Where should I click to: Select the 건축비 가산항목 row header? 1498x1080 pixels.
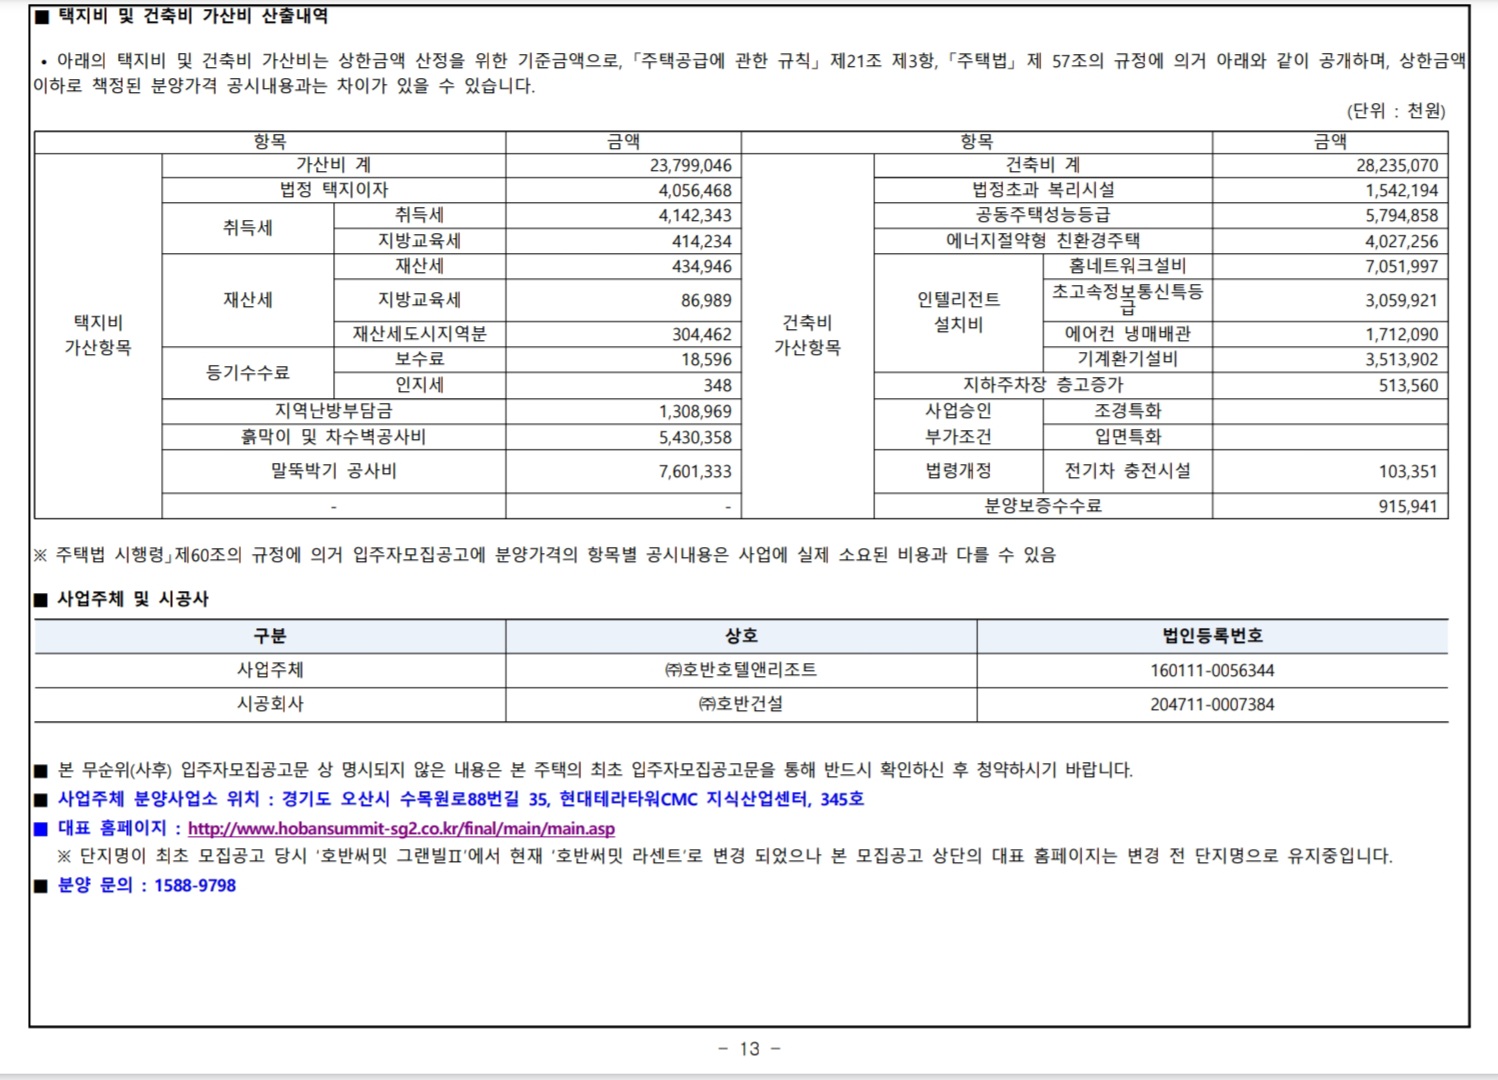click(x=807, y=335)
